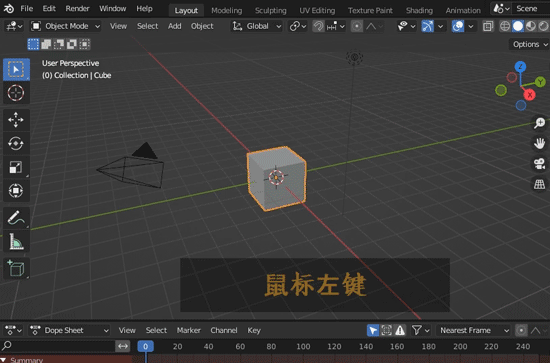Activate the Annotate tool
This screenshot has height=363, width=550.
(16, 218)
